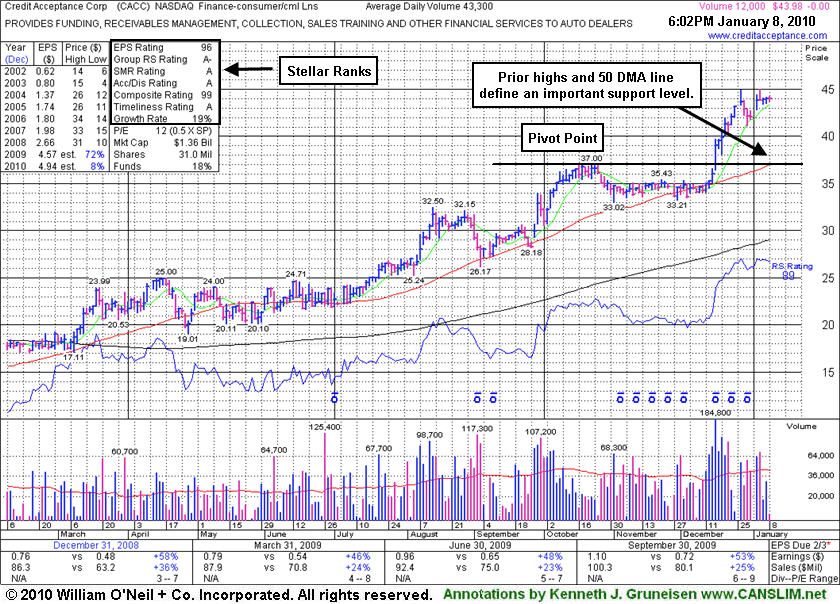Click the $43.98 last price readout

[786, 6]
